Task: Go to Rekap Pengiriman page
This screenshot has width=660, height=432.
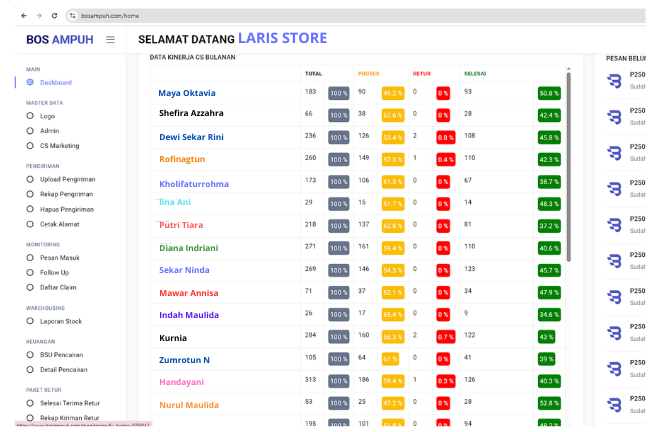Action: pyautogui.click(x=67, y=194)
